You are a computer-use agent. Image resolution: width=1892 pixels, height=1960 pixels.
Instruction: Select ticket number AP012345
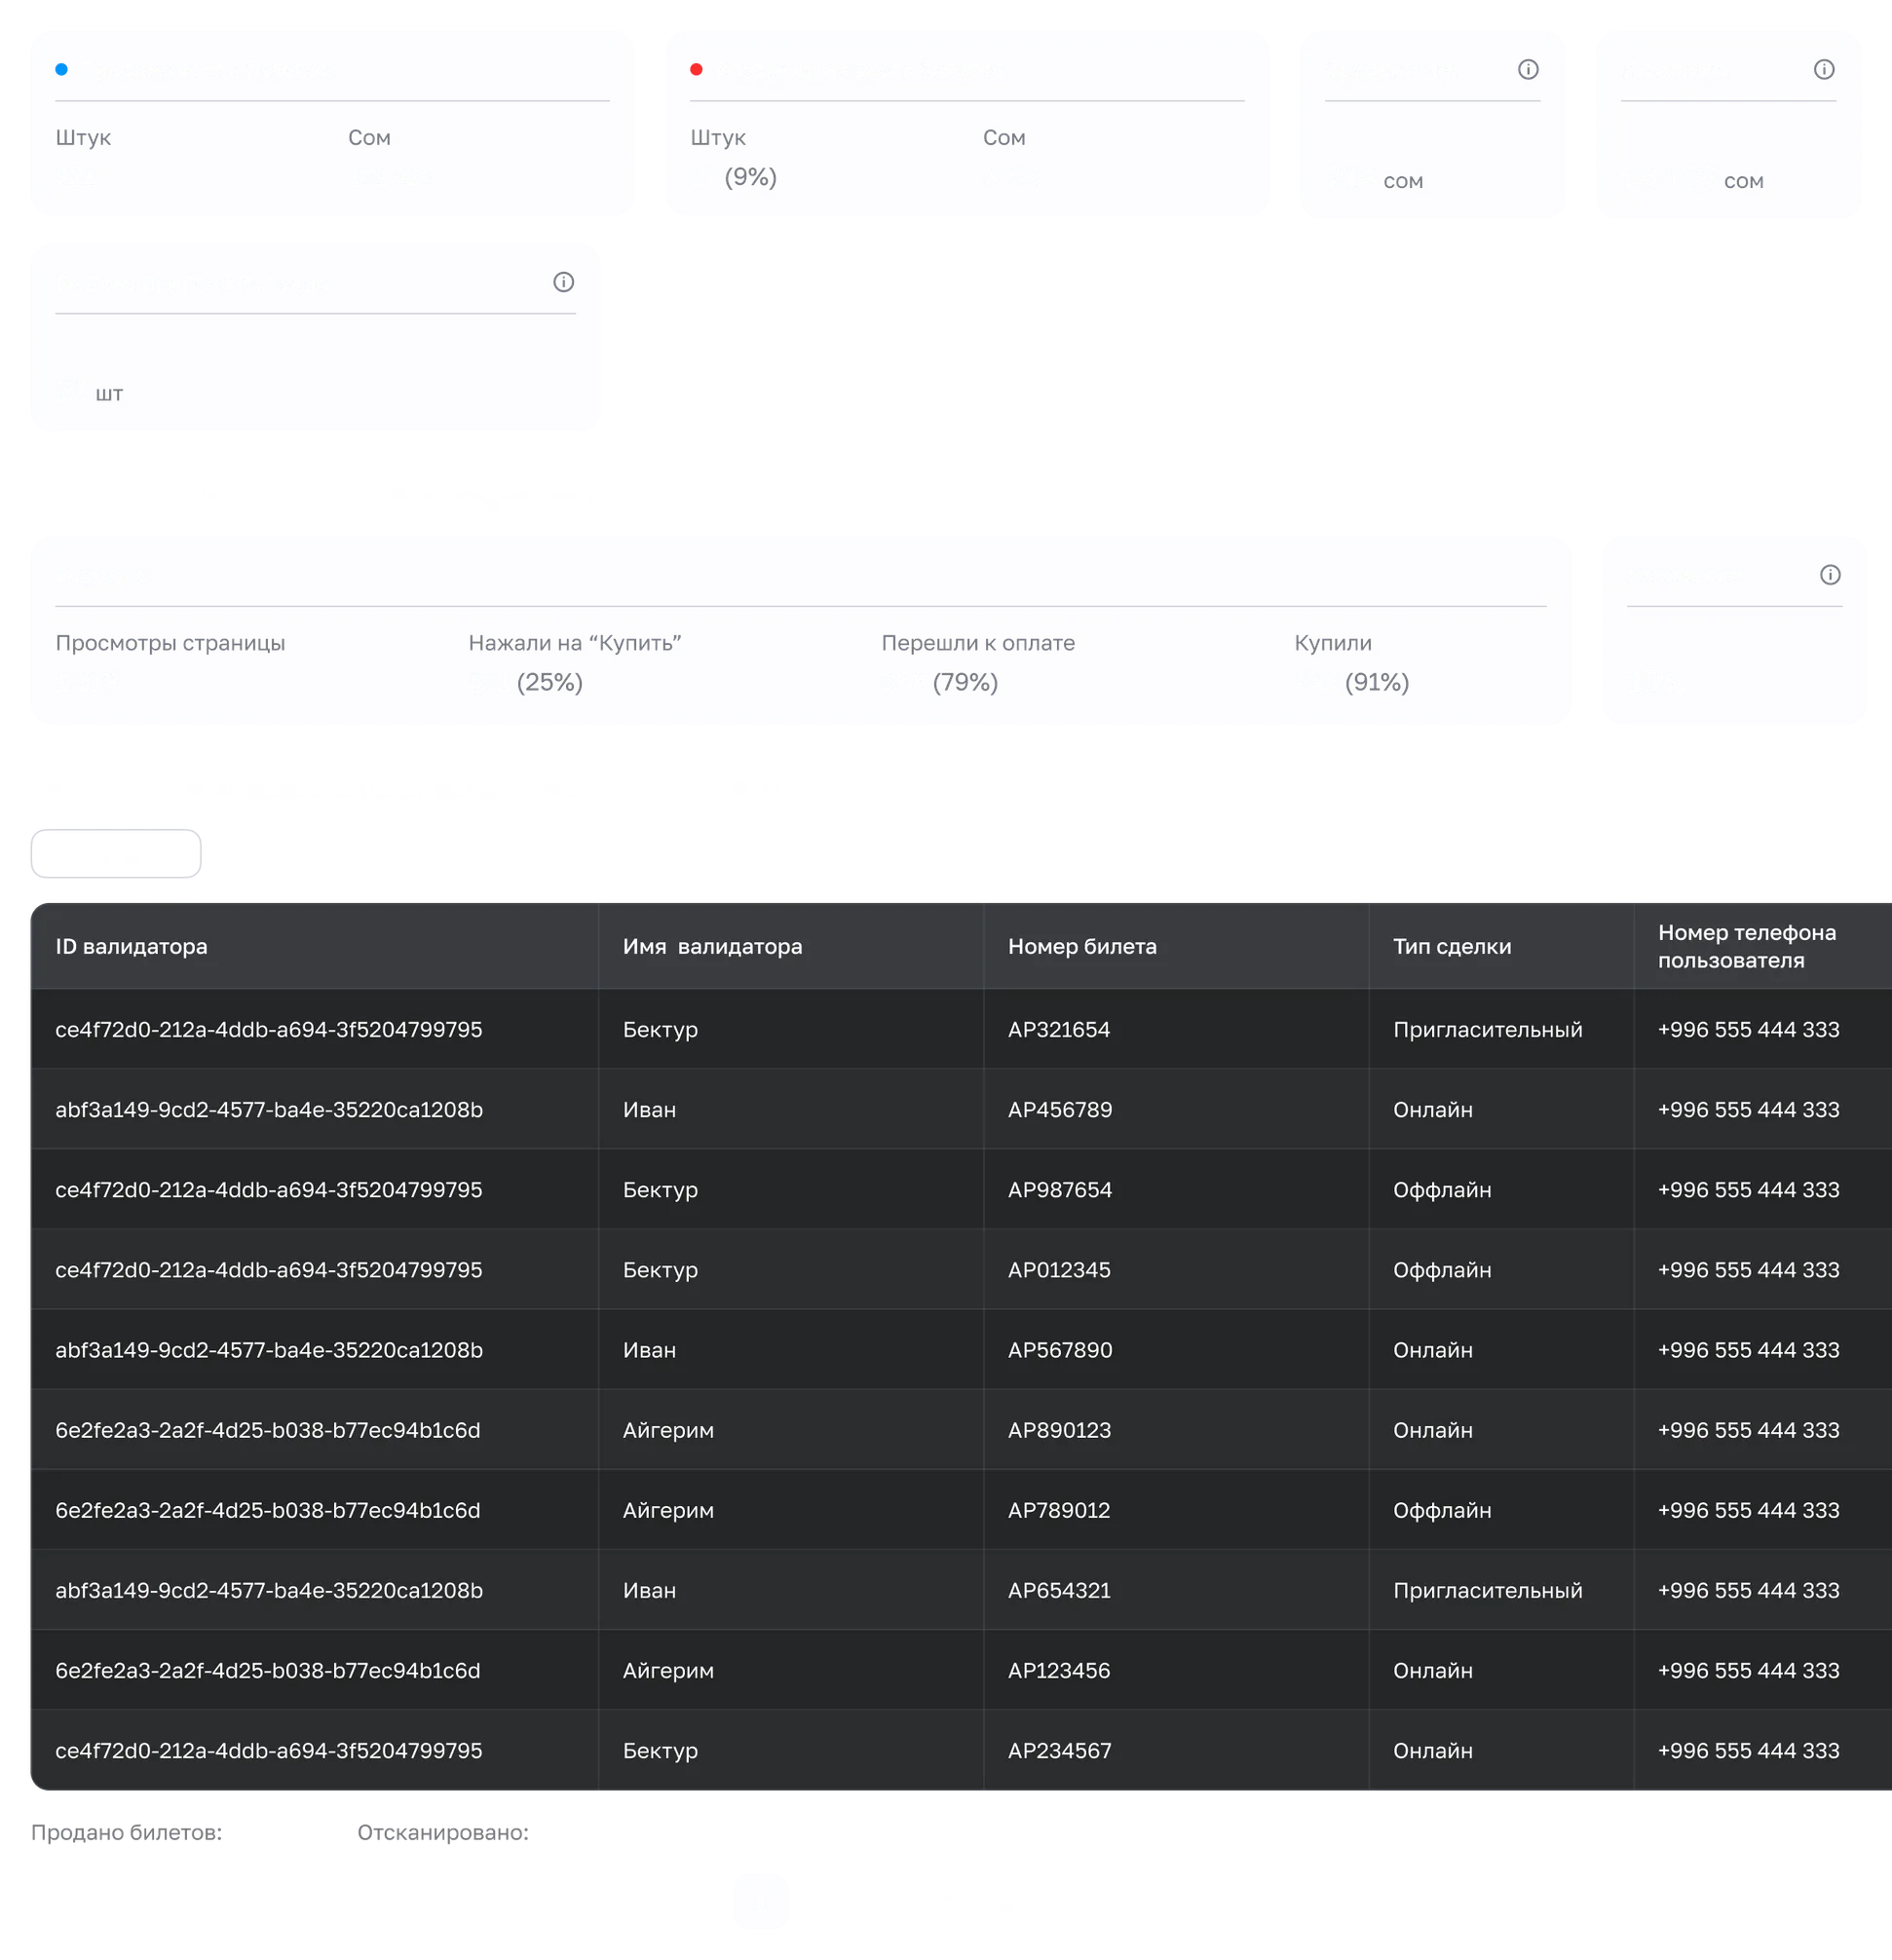point(1059,1269)
